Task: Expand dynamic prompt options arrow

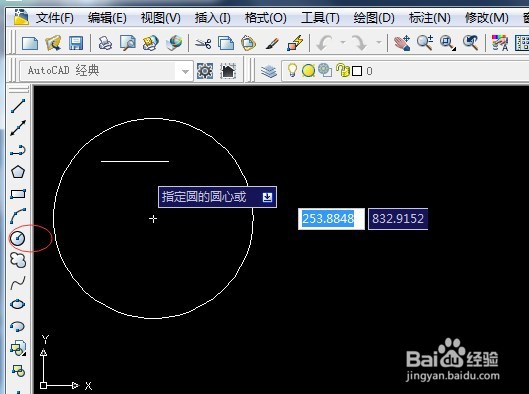Action: tap(267, 197)
